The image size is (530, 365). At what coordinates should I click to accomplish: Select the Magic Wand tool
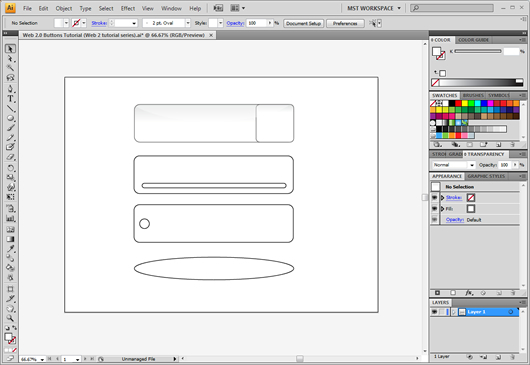pyautogui.click(x=10, y=68)
